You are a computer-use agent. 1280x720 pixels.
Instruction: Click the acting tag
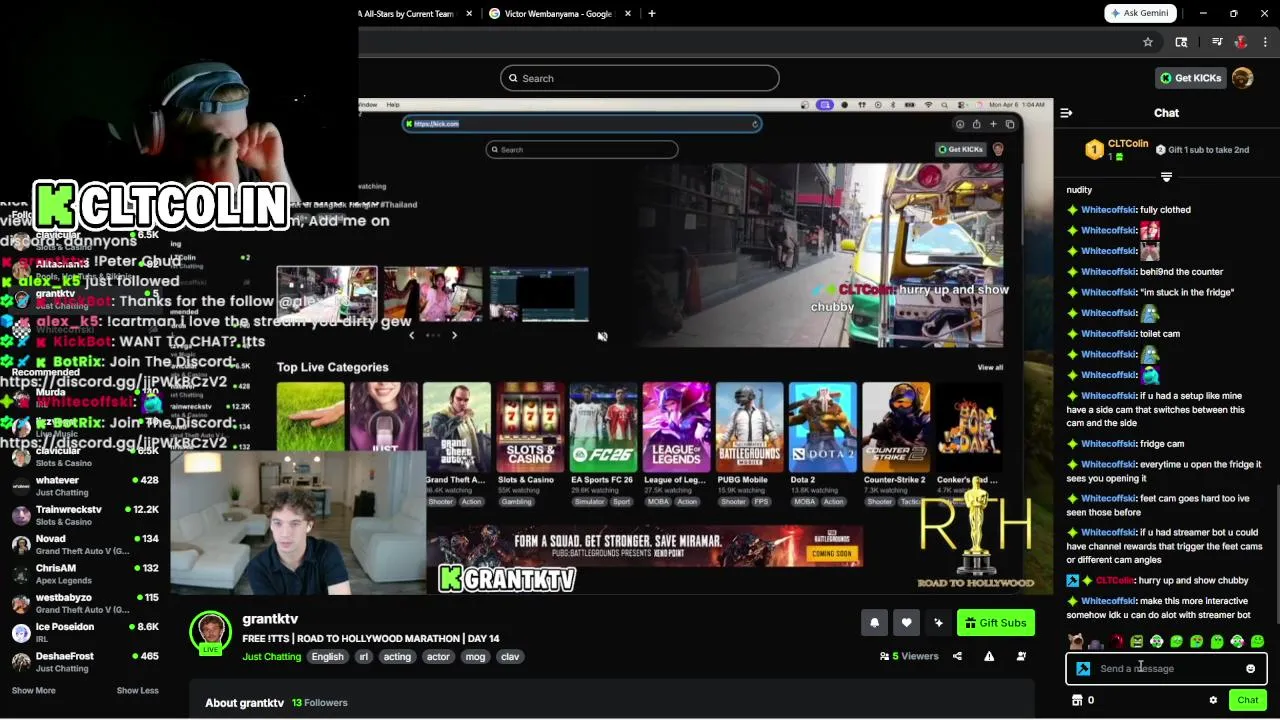click(x=397, y=657)
